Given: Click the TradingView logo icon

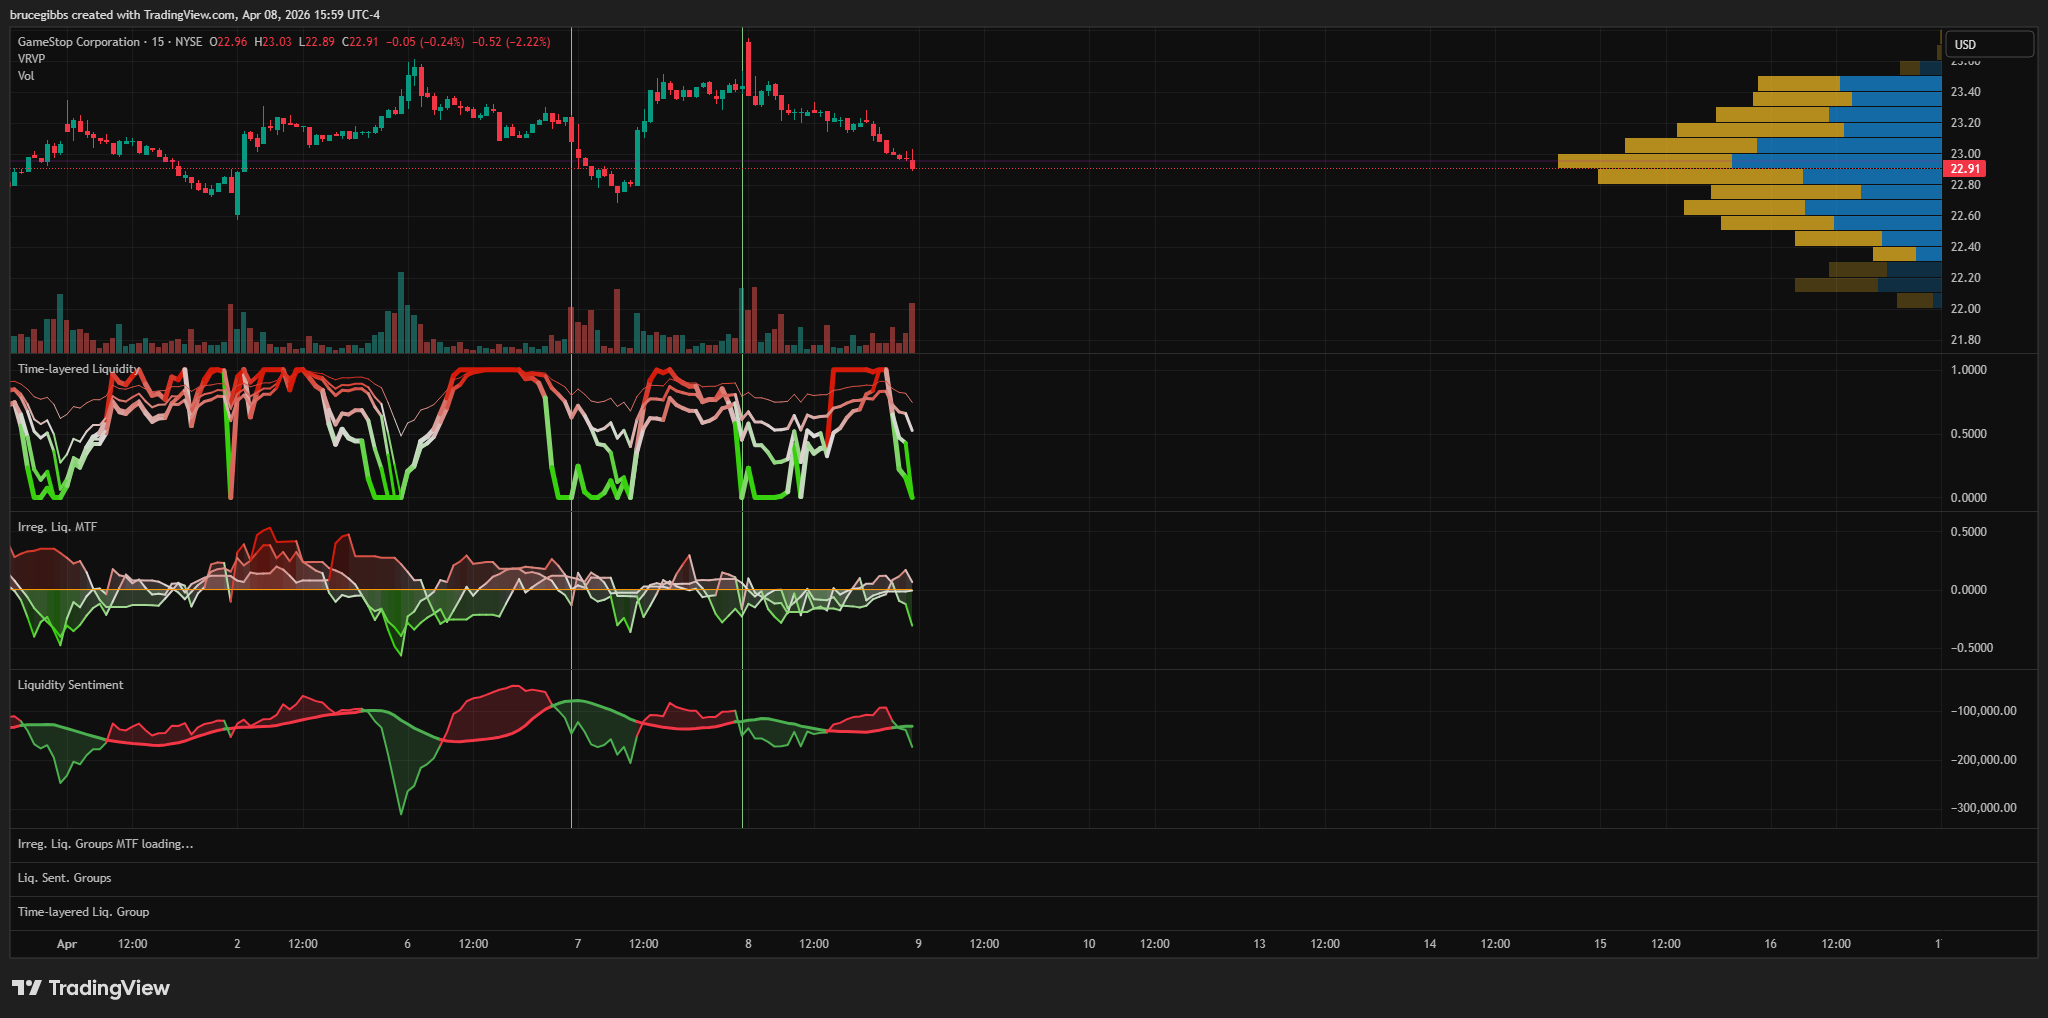Looking at the screenshot, I should [x=27, y=988].
